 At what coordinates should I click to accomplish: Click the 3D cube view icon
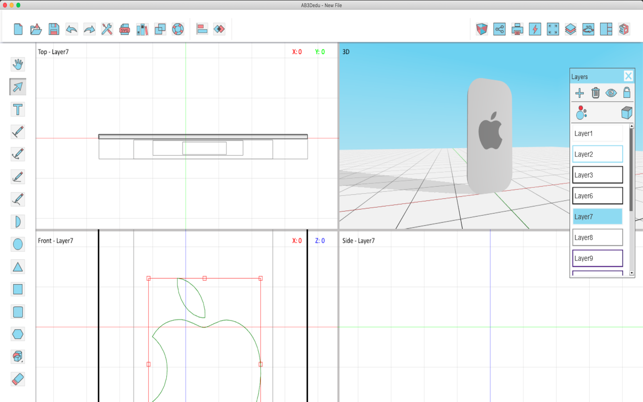(x=482, y=29)
